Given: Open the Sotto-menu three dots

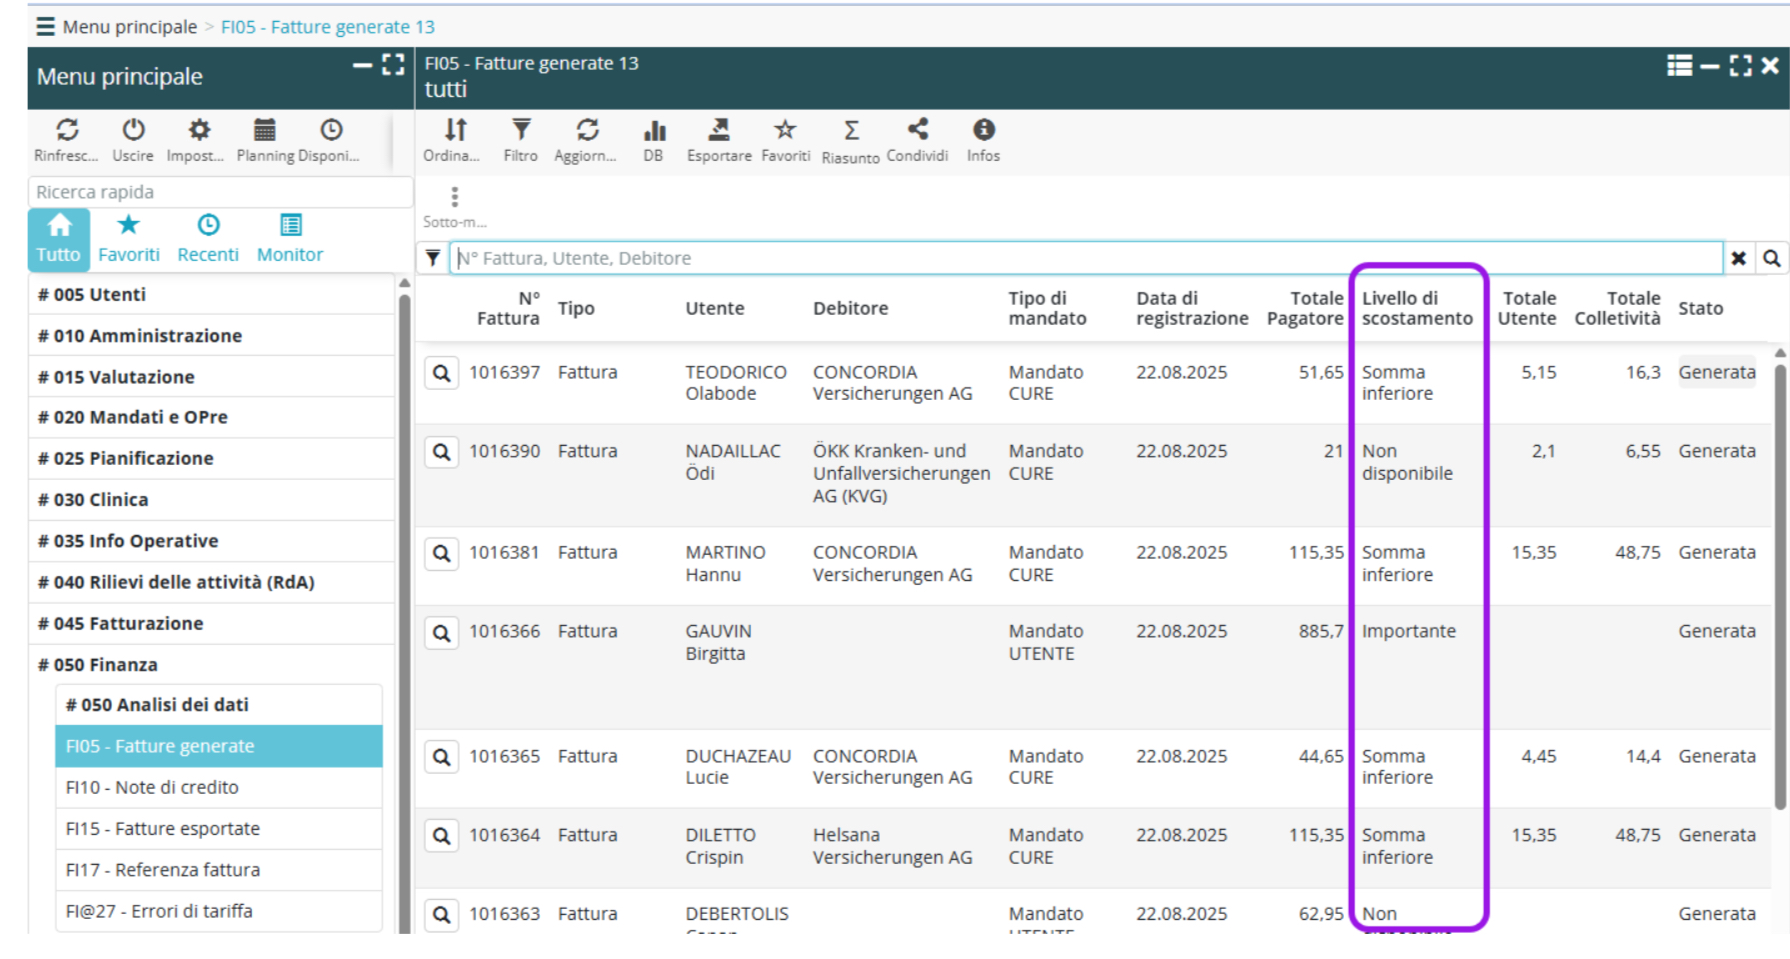Looking at the screenshot, I should pyautogui.click(x=454, y=197).
